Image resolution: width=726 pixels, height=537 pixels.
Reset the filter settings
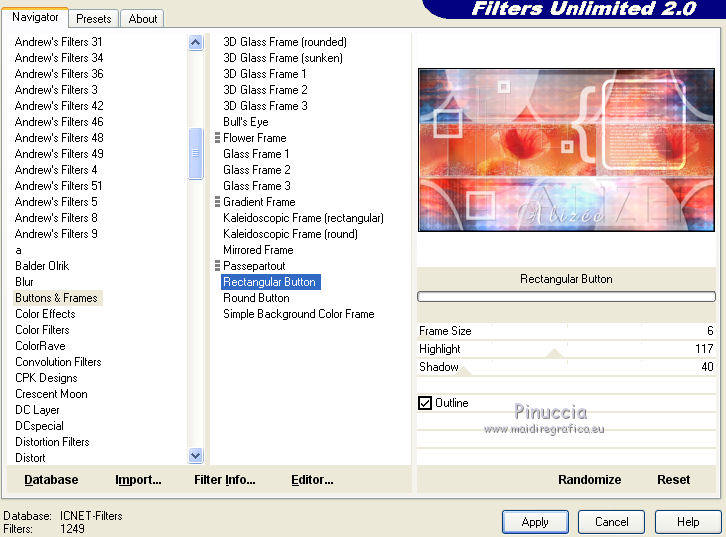(x=673, y=480)
